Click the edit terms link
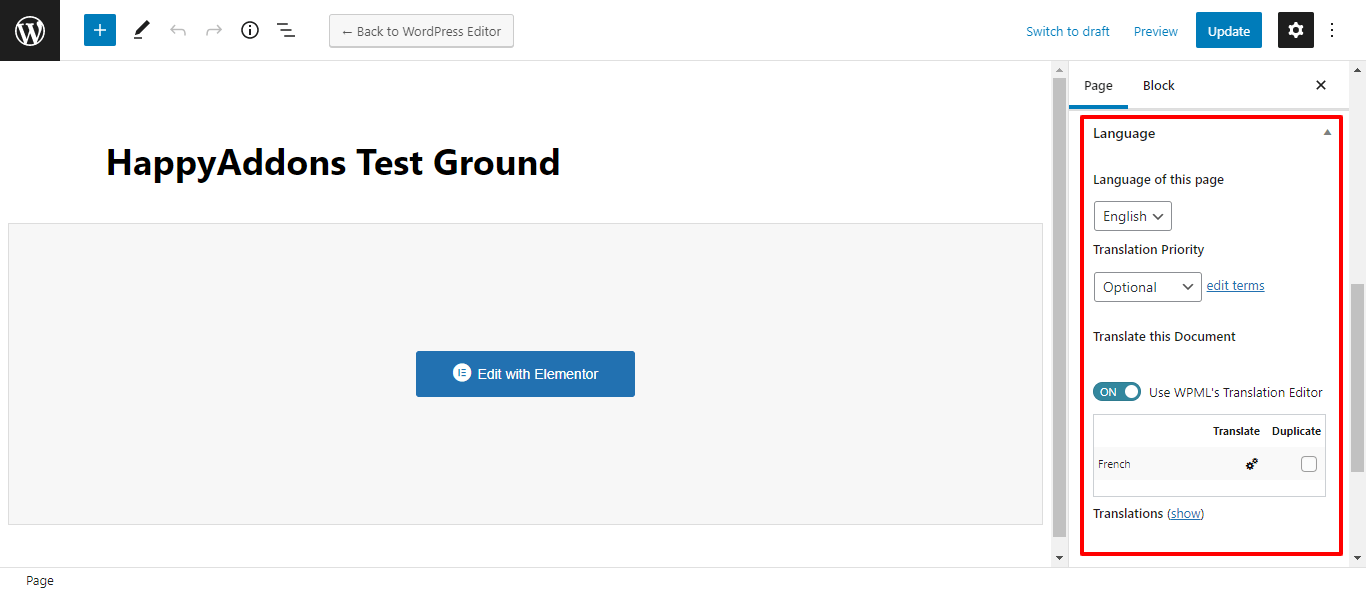 click(x=1235, y=286)
